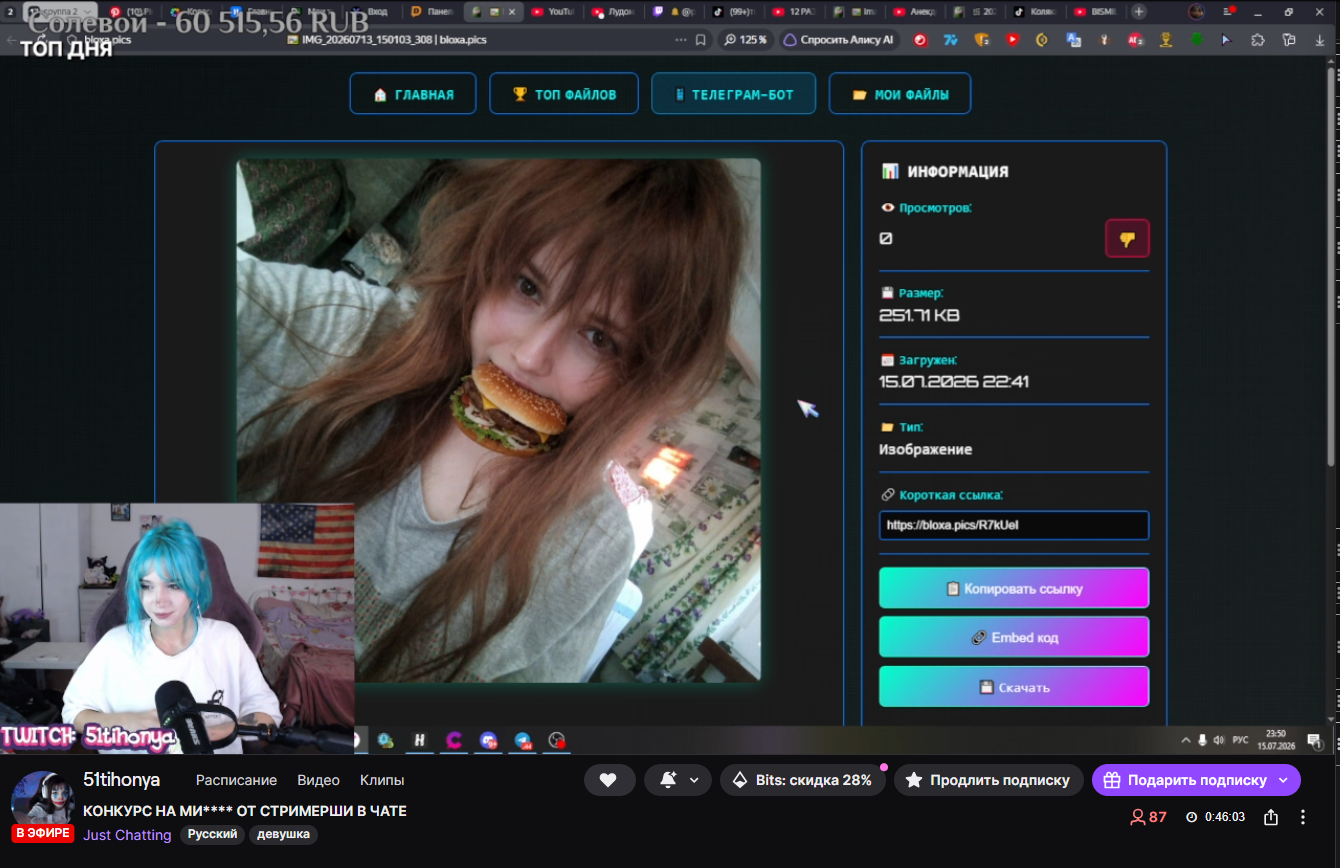The image size is (1340, 868).
Task: Buy Bits: скидка 28%
Action: point(803,780)
